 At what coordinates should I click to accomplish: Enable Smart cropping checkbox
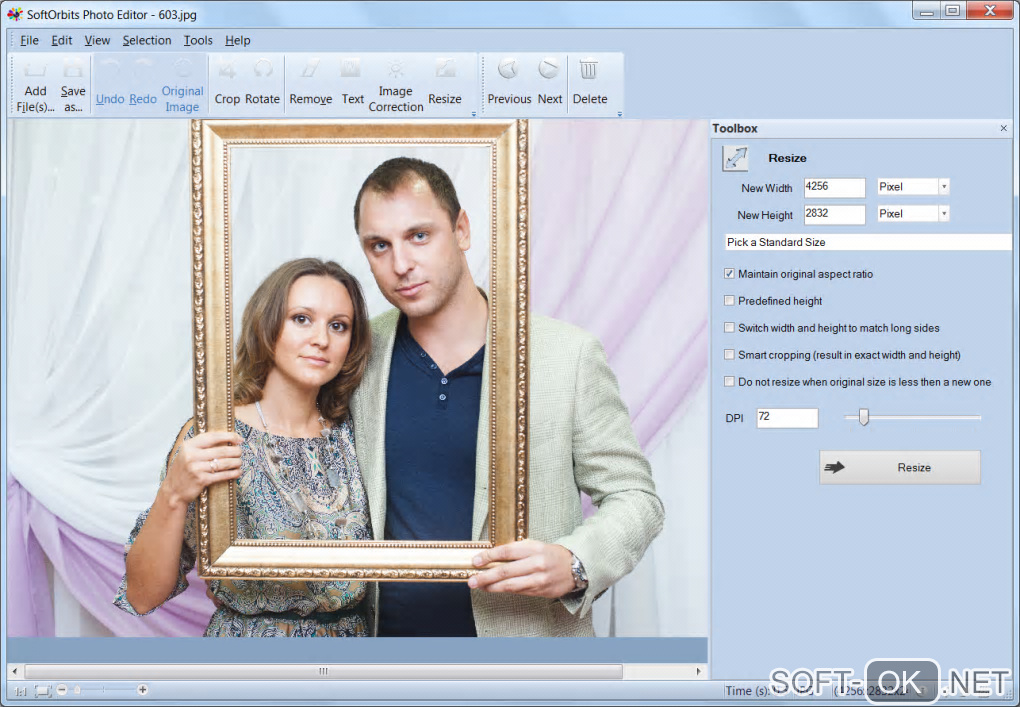[729, 354]
